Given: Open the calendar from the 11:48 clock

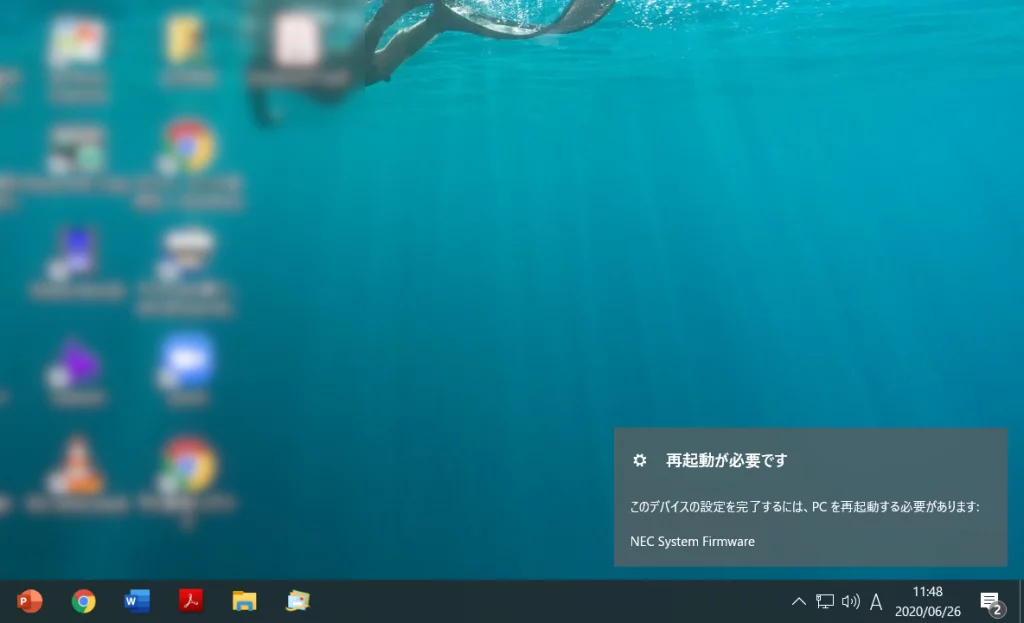Looking at the screenshot, I should (927, 601).
